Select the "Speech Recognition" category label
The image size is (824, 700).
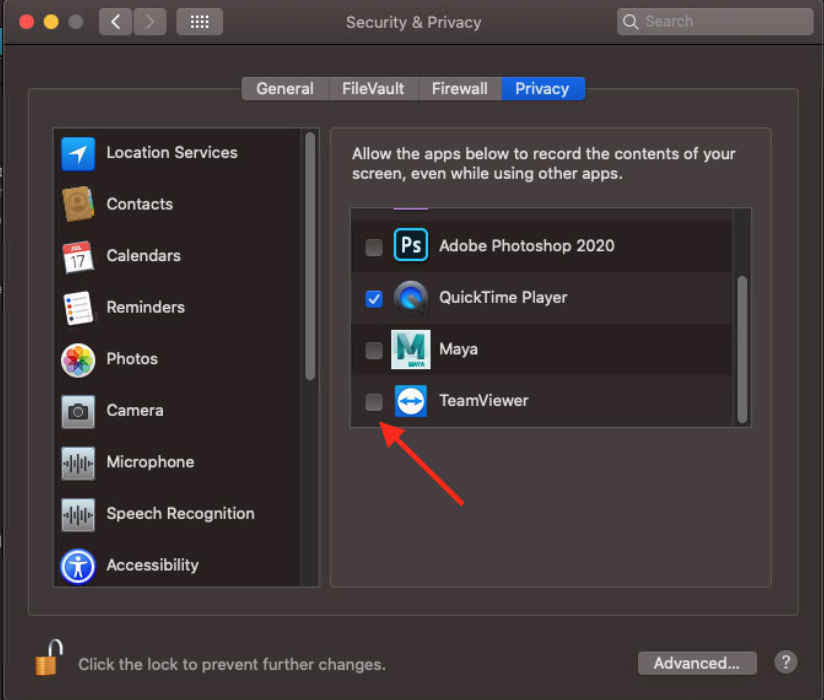pos(180,513)
